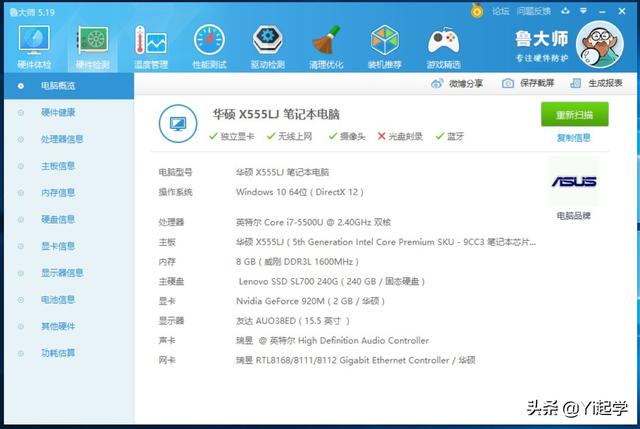Click the 独立显卡 feature check mark
640x429 pixels.
click(213, 136)
